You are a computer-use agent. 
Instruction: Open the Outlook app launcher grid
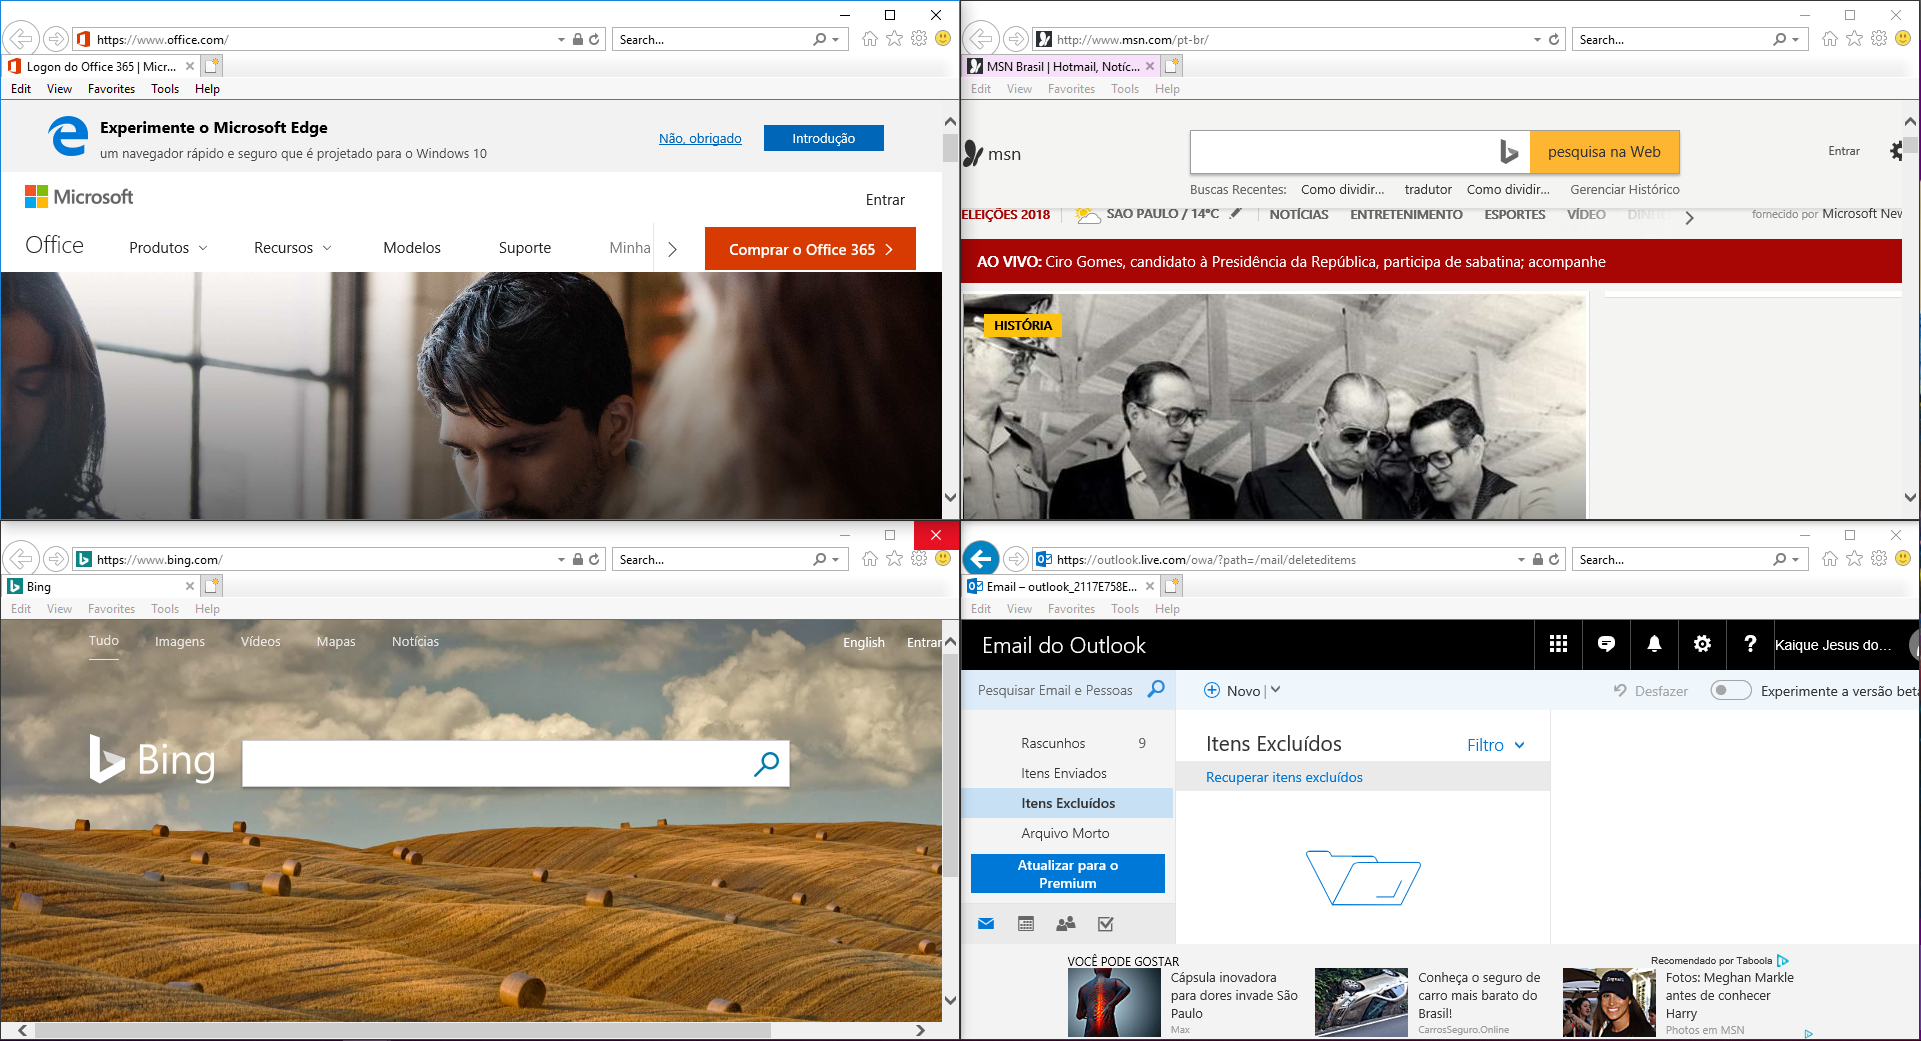[x=1558, y=644]
